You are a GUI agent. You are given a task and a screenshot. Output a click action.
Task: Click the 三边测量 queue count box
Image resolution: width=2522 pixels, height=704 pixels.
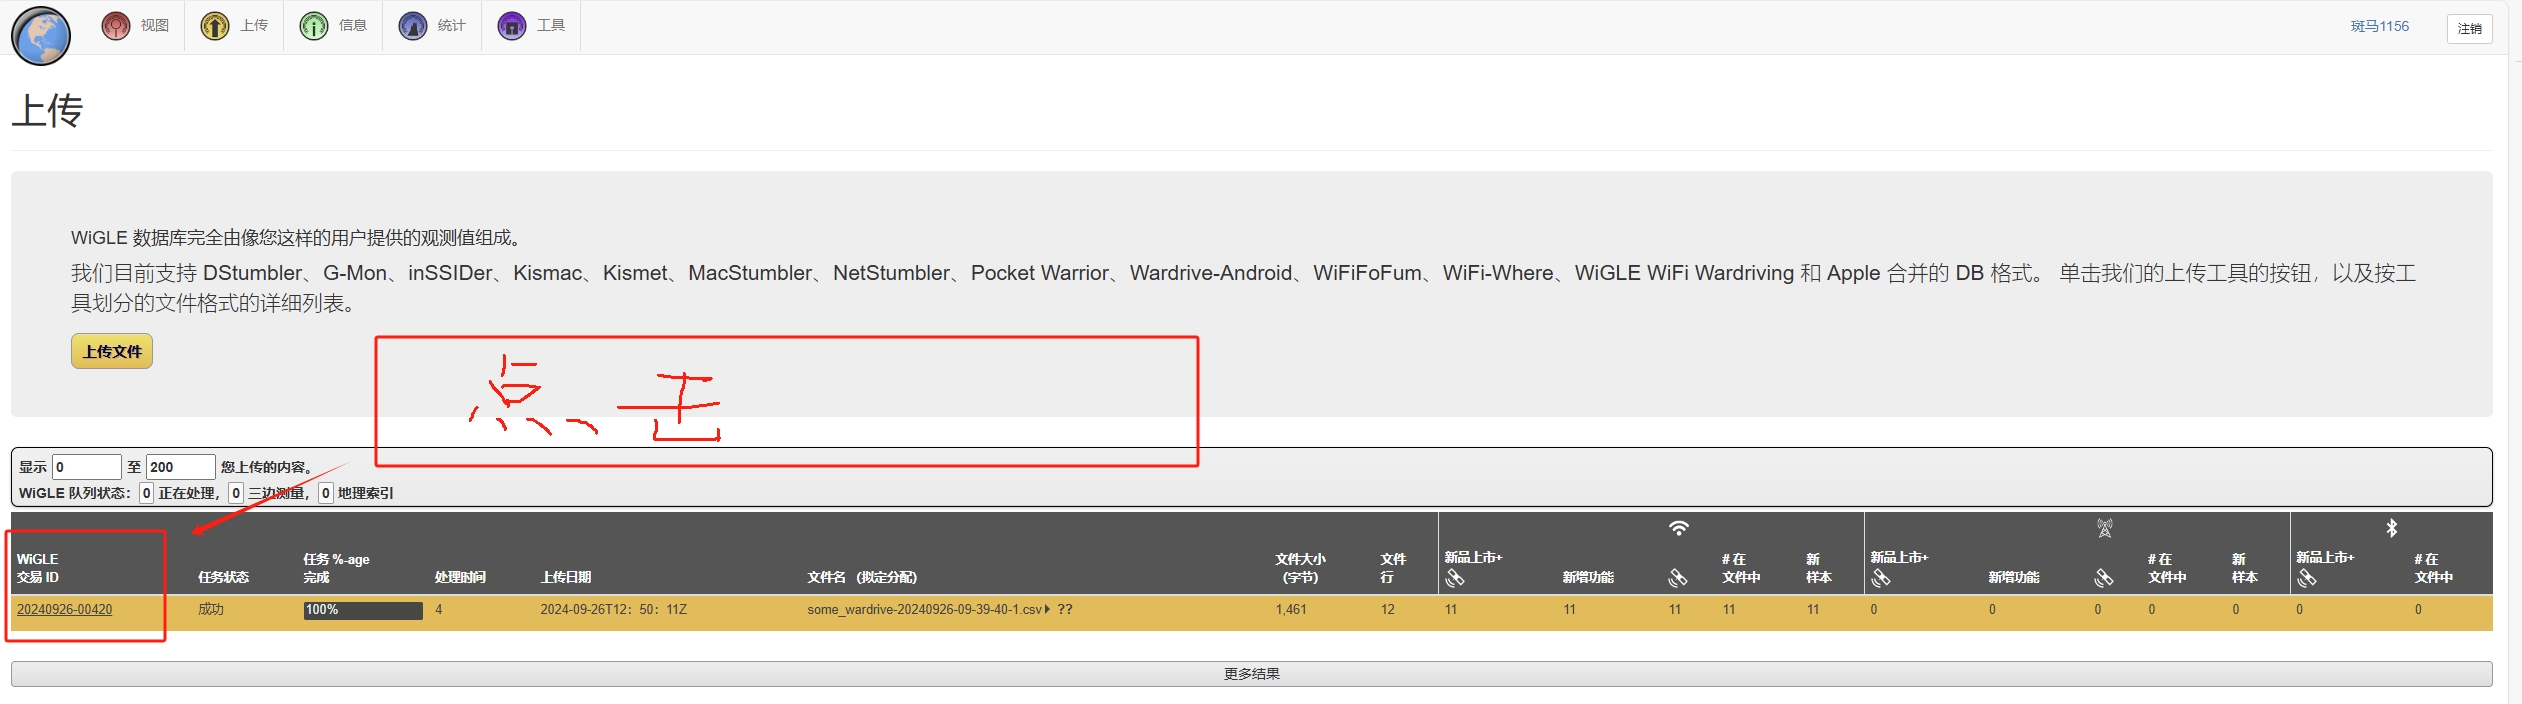tap(236, 493)
